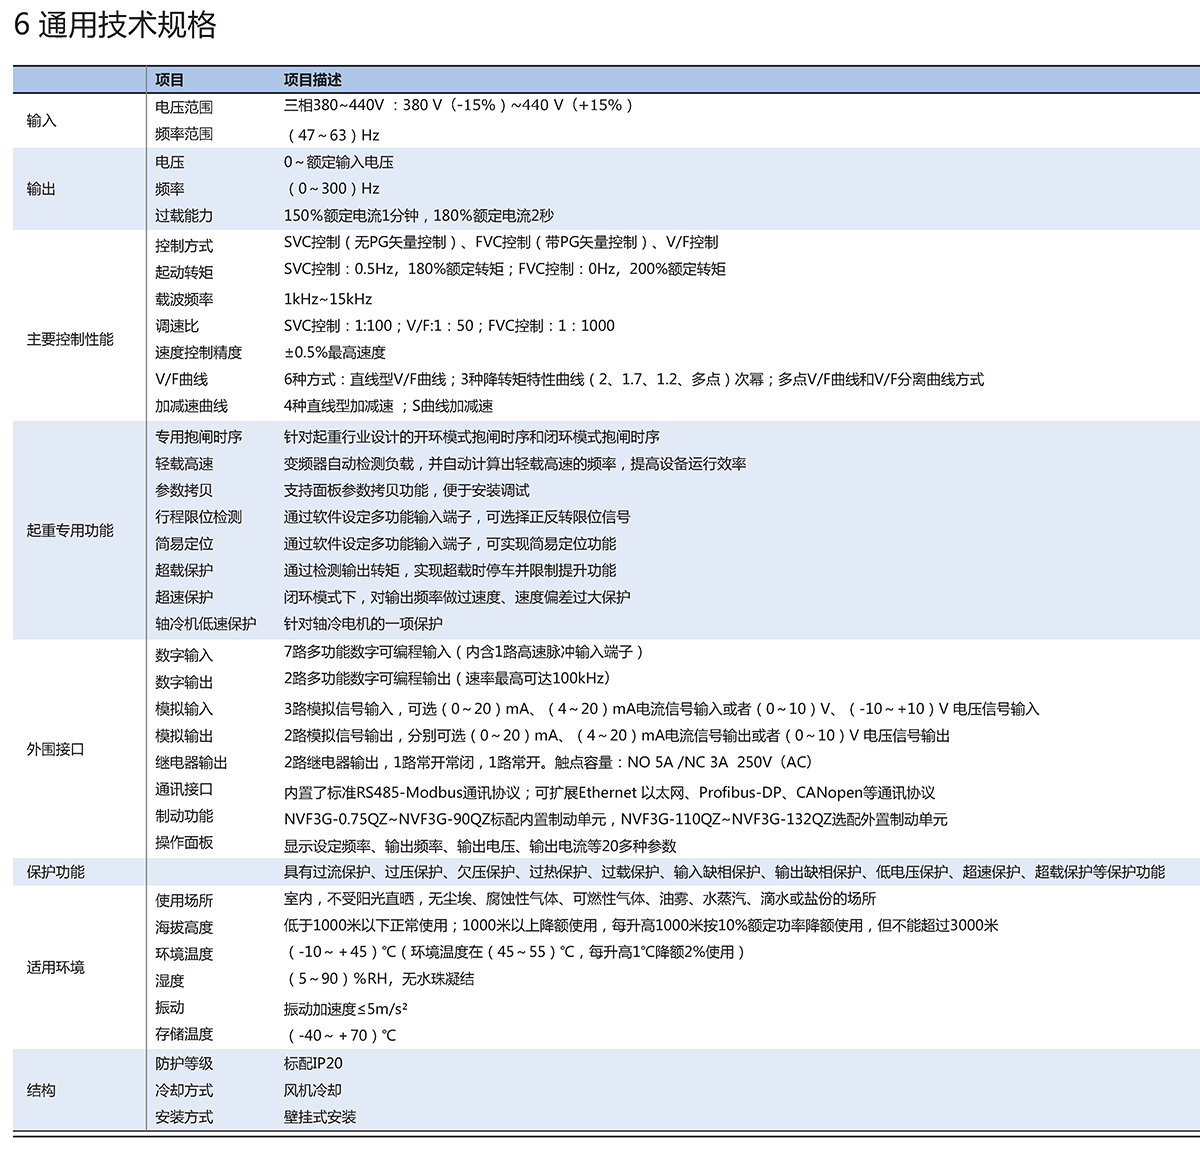Image resolution: width=1200 pixels, height=1164 pixels.
Task: Click the 主要控制性能 category cell
Action: [70, 339]
